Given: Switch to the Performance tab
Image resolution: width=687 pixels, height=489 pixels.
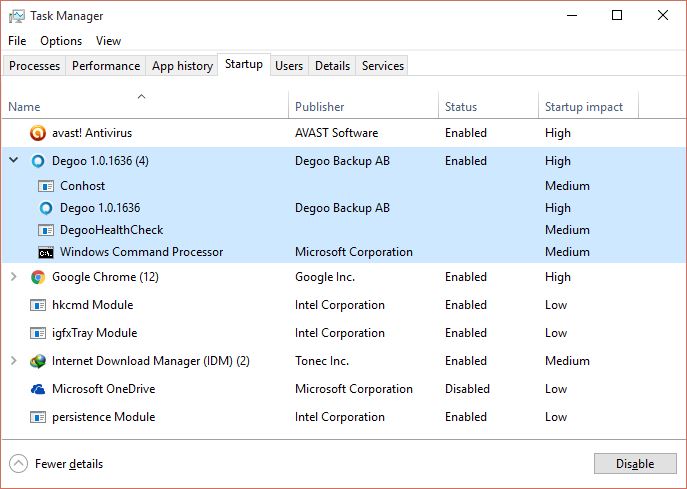Looking at the screenshot, I should click(x=106, y=66).
